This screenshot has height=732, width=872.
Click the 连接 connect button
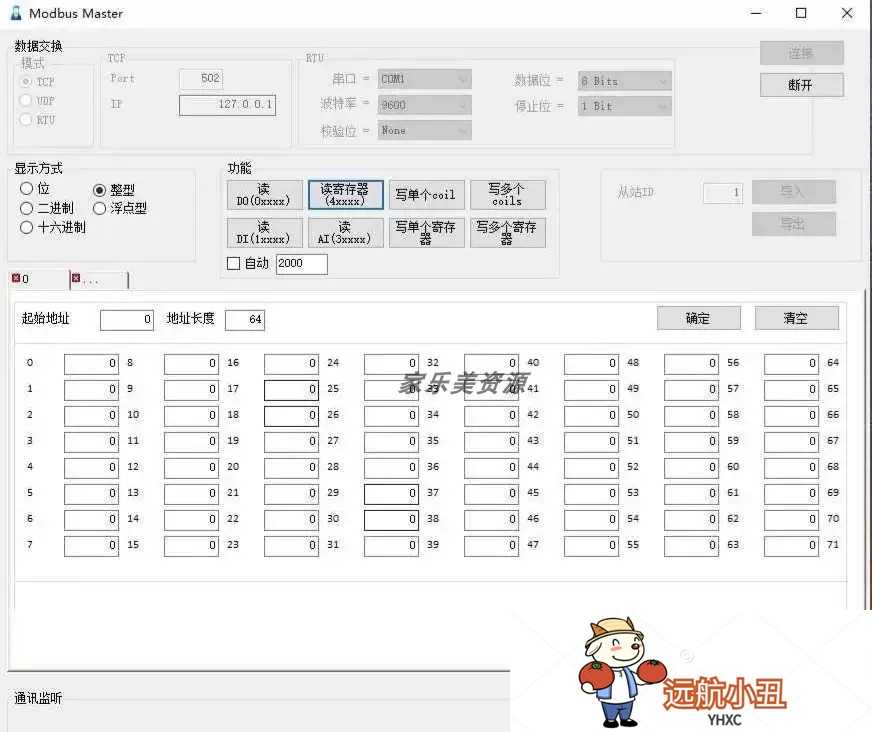click(x=801, y=53)
